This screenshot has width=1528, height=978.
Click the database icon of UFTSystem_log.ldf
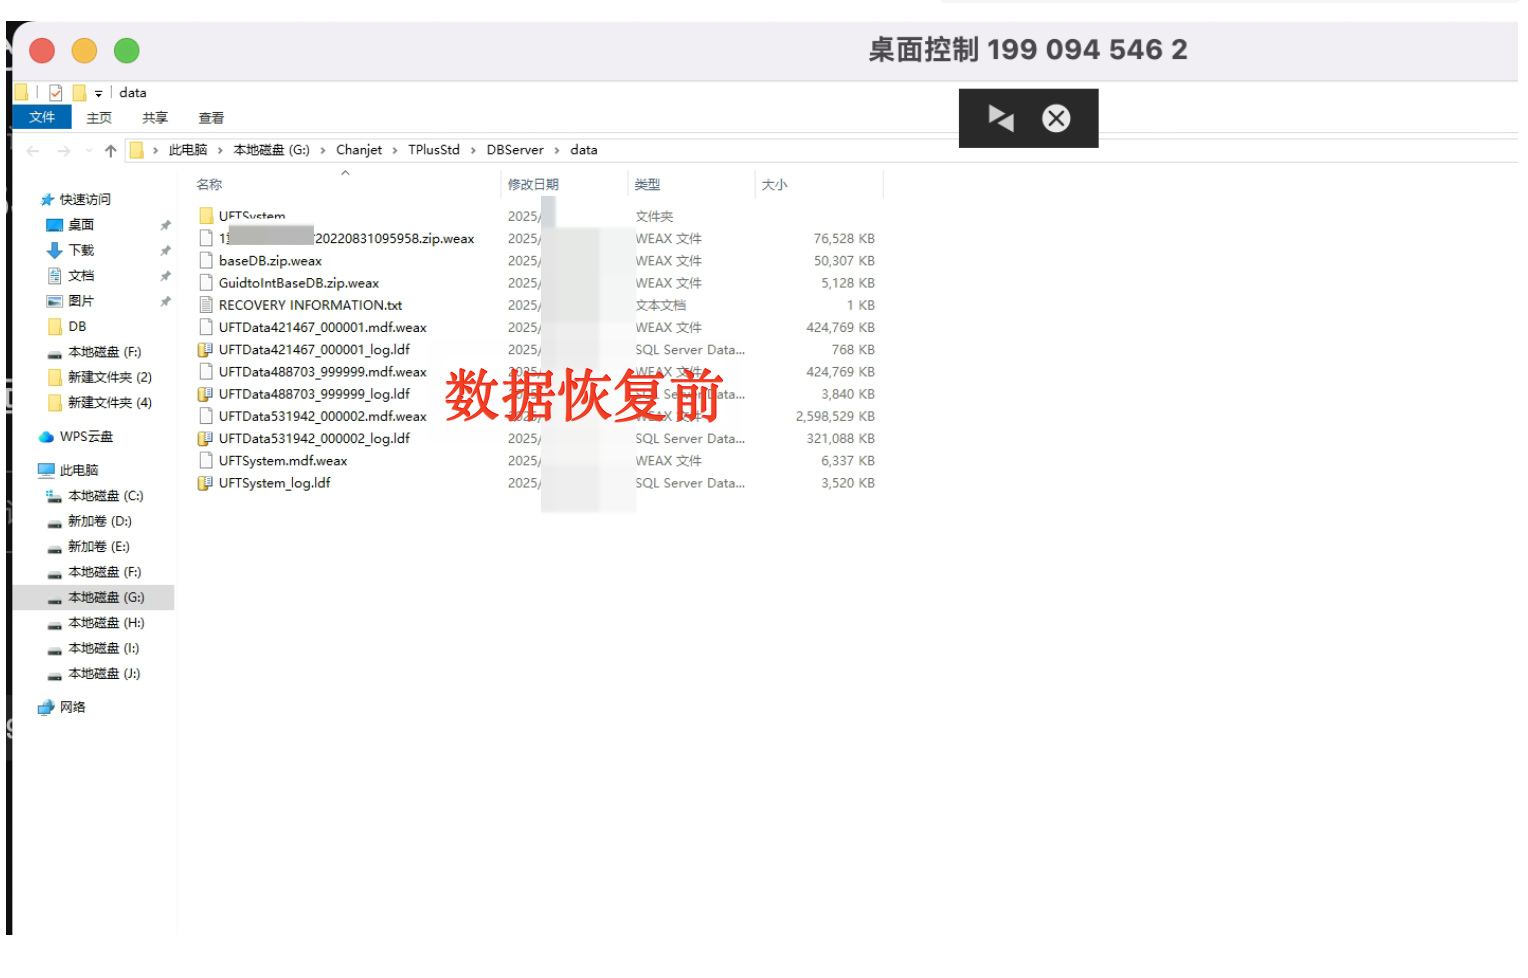205,483
